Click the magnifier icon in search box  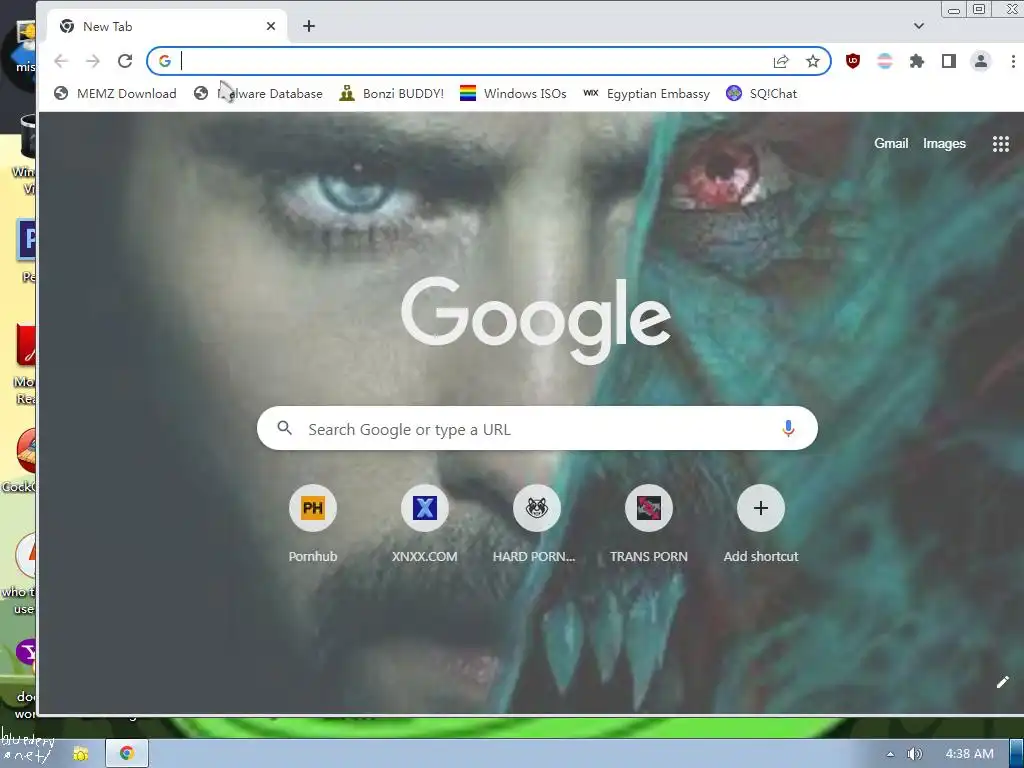pos(284,428)
